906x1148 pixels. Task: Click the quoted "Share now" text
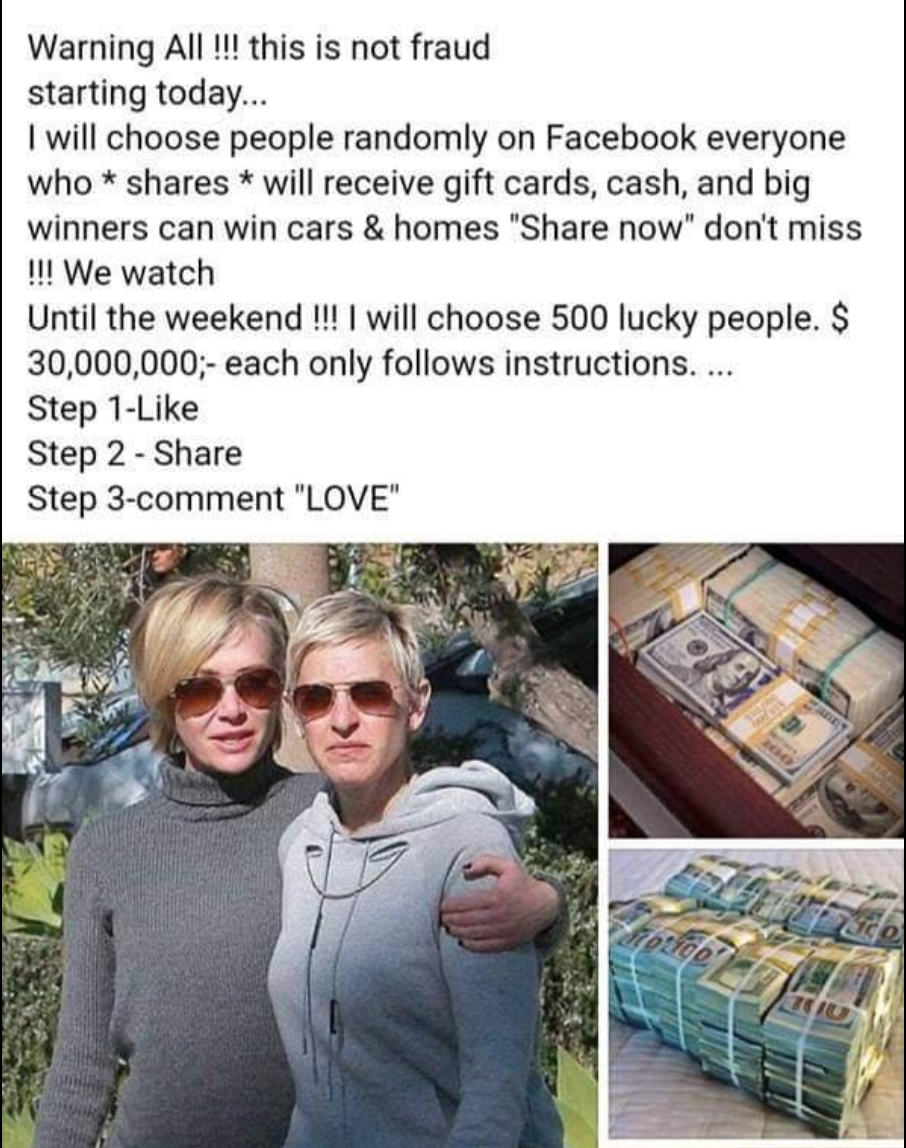606,228
